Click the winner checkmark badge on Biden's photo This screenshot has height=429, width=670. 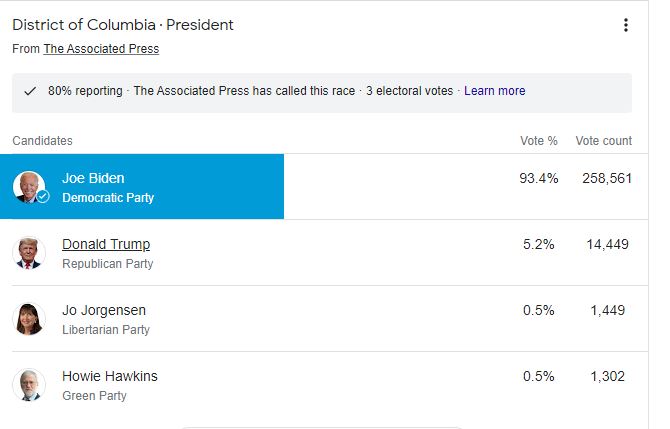click(x=43, y=196)
